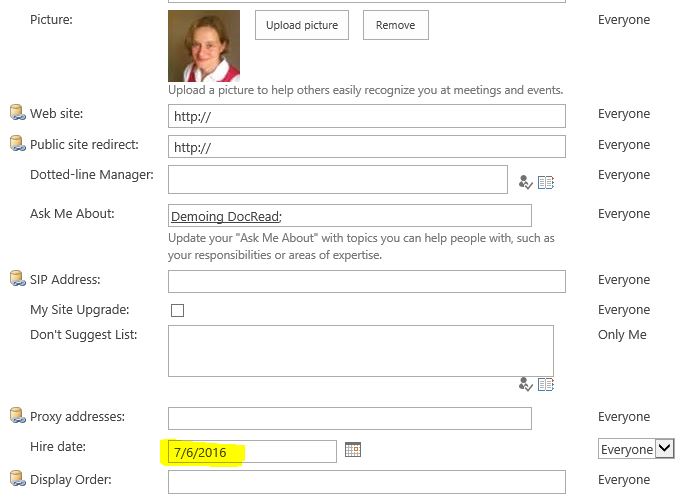This screenshot has width=697, height=501.
Task: Browse address book for Dotted-line Manager
Action: coord(546,182)
